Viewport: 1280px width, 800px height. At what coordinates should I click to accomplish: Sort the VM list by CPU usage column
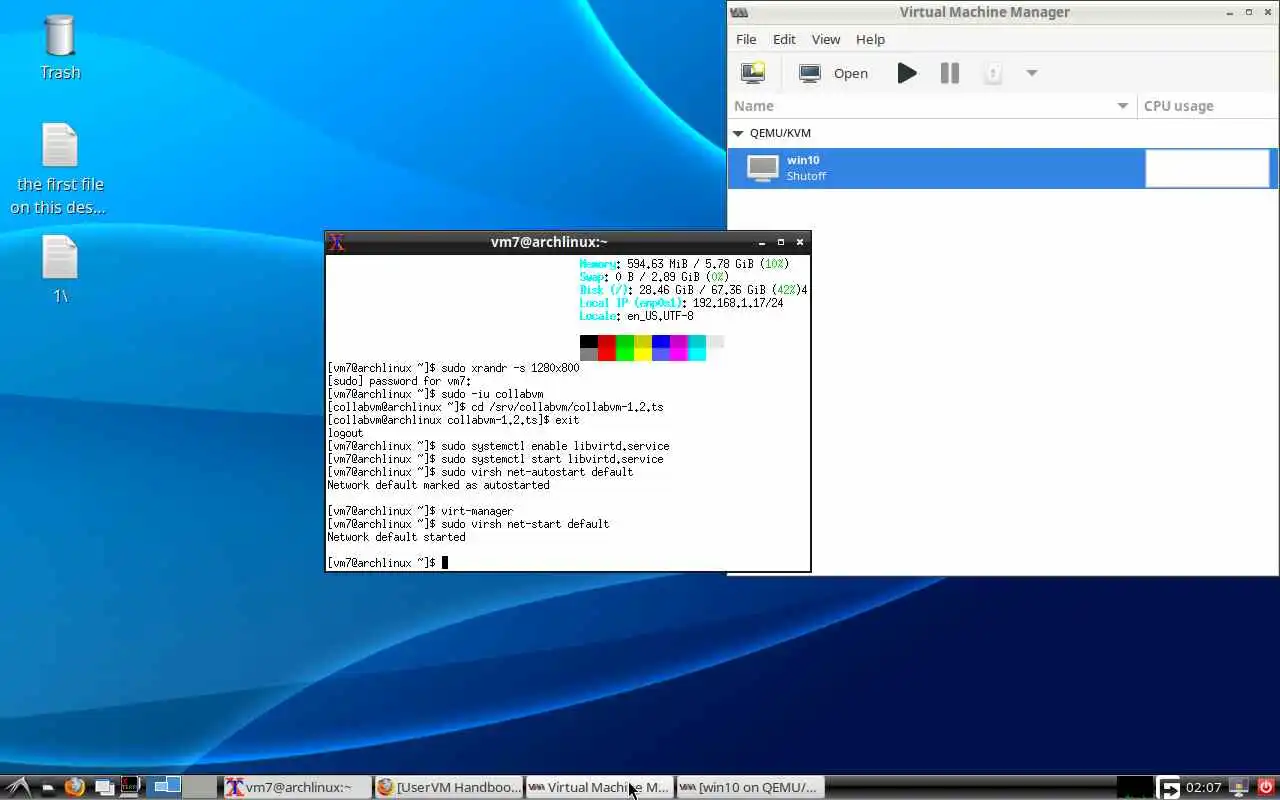[1208, 106]
